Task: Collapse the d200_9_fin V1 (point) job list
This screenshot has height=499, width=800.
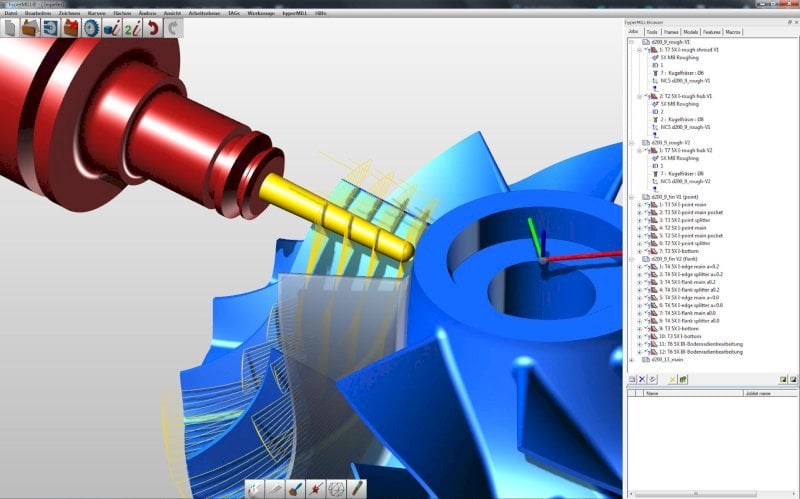Action: (x=632, y=197)
